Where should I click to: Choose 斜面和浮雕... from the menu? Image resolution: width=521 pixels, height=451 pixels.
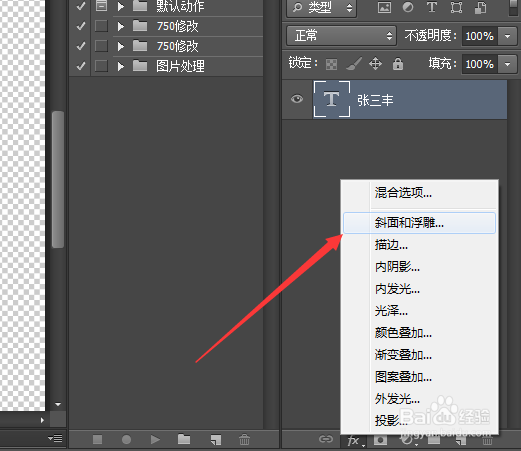(420, 223)
